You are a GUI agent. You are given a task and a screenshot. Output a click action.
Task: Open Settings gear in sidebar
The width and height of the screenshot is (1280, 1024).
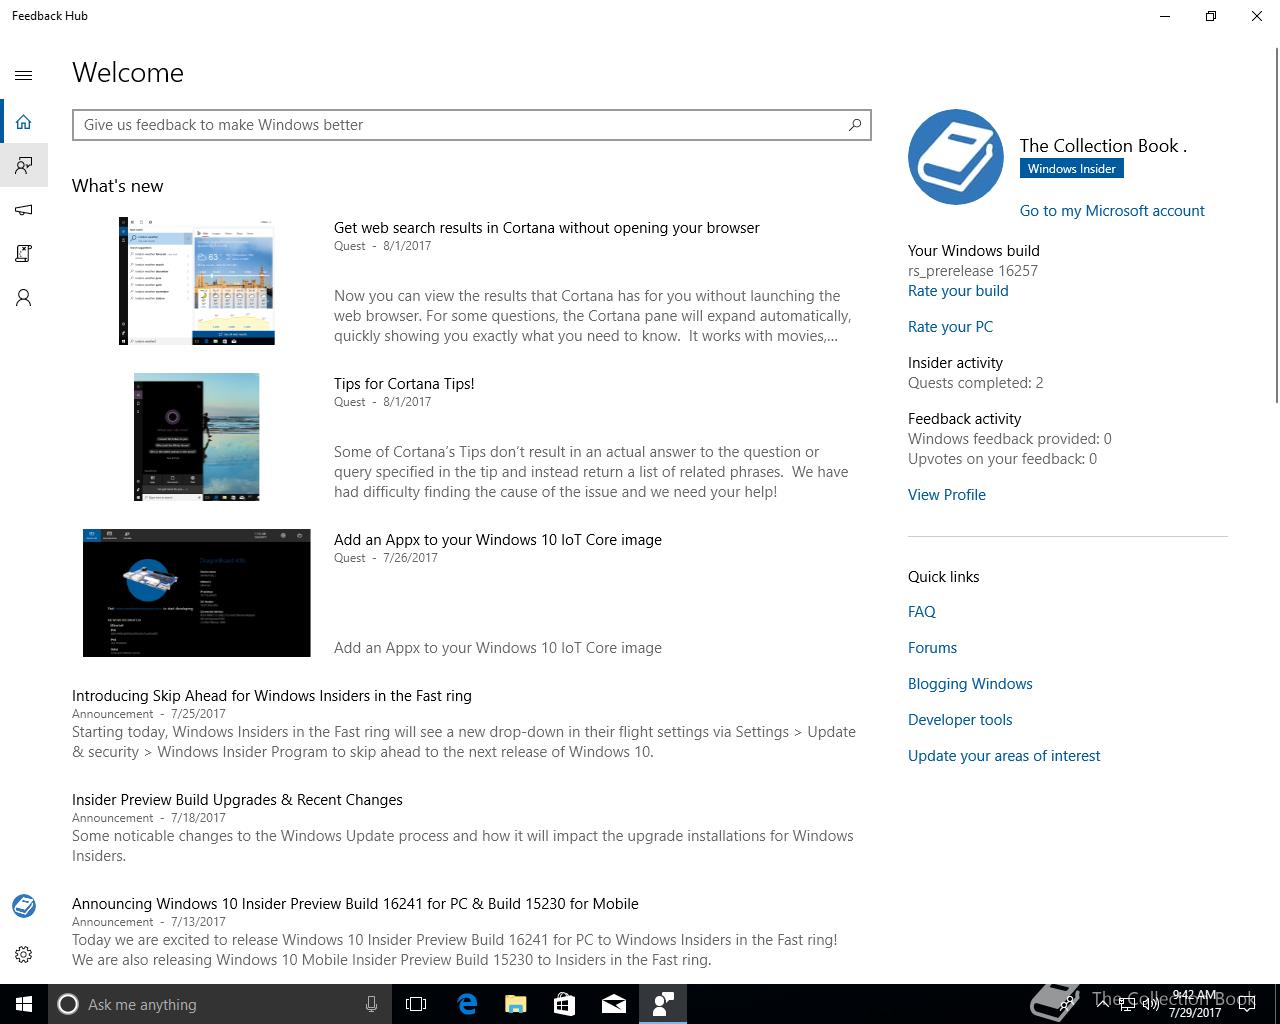tap(24, 954)
